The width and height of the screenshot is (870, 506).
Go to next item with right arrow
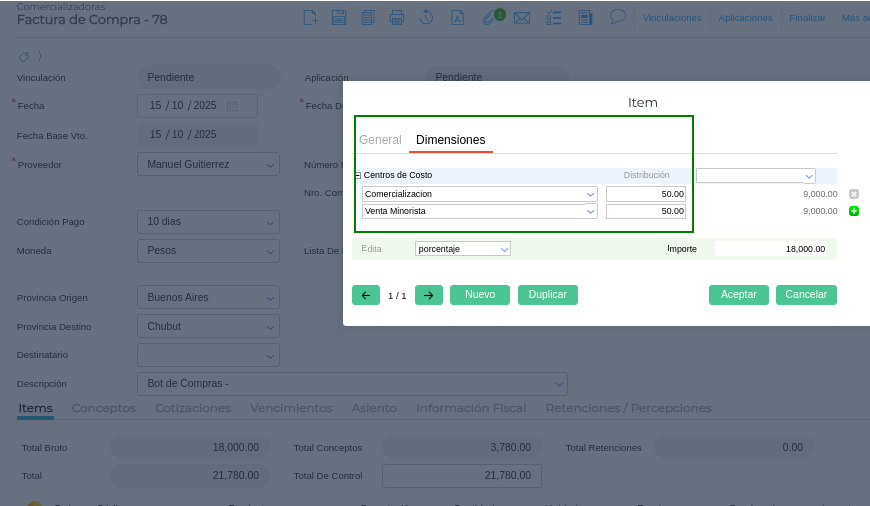click(x=428, y=295)
